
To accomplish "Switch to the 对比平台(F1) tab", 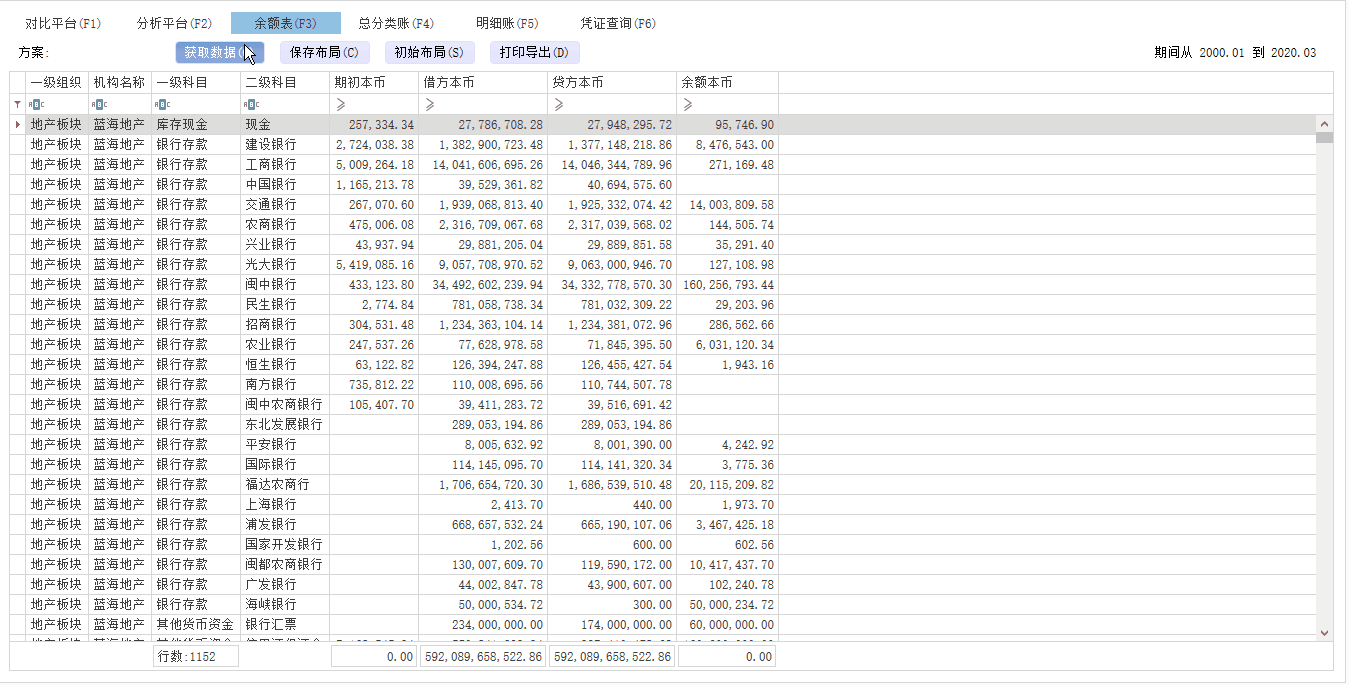I will (63, 23).
